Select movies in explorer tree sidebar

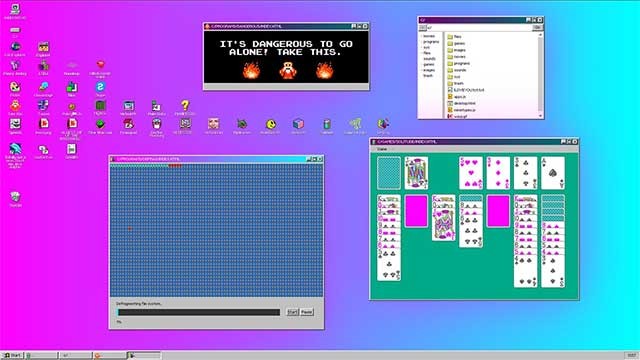pos(429,36)
